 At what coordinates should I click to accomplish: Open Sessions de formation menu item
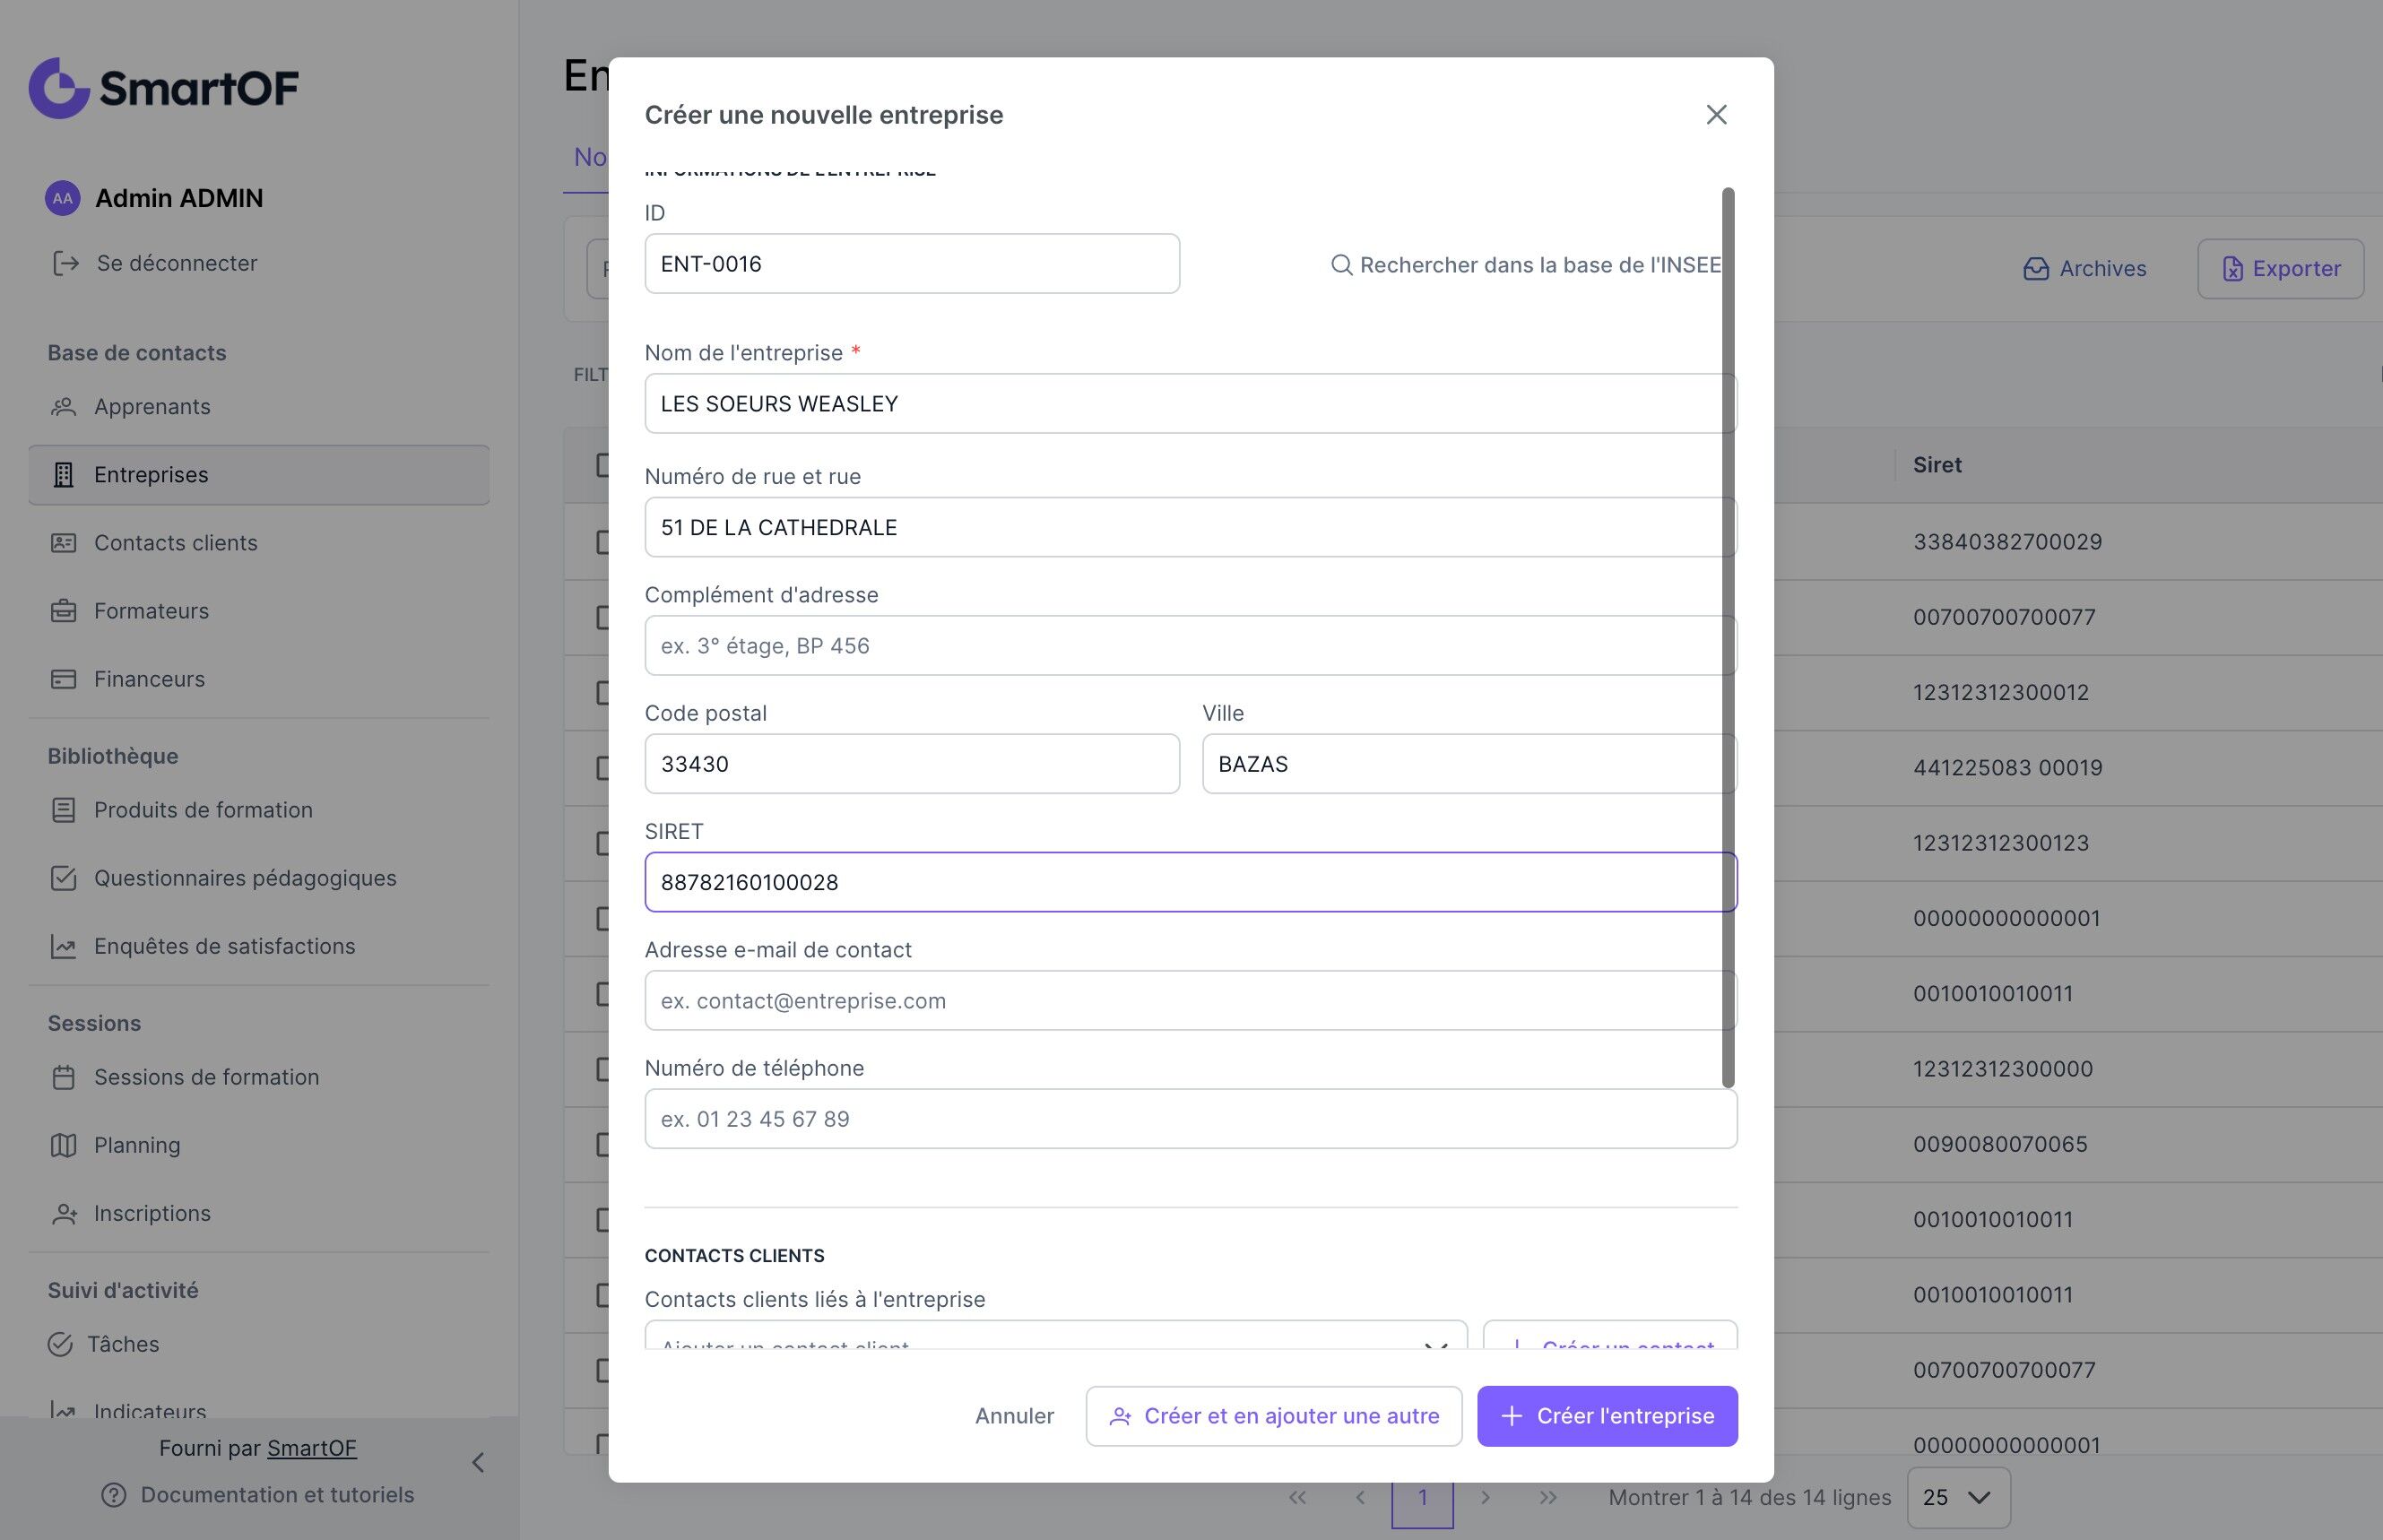click(x=206, y=1077)
